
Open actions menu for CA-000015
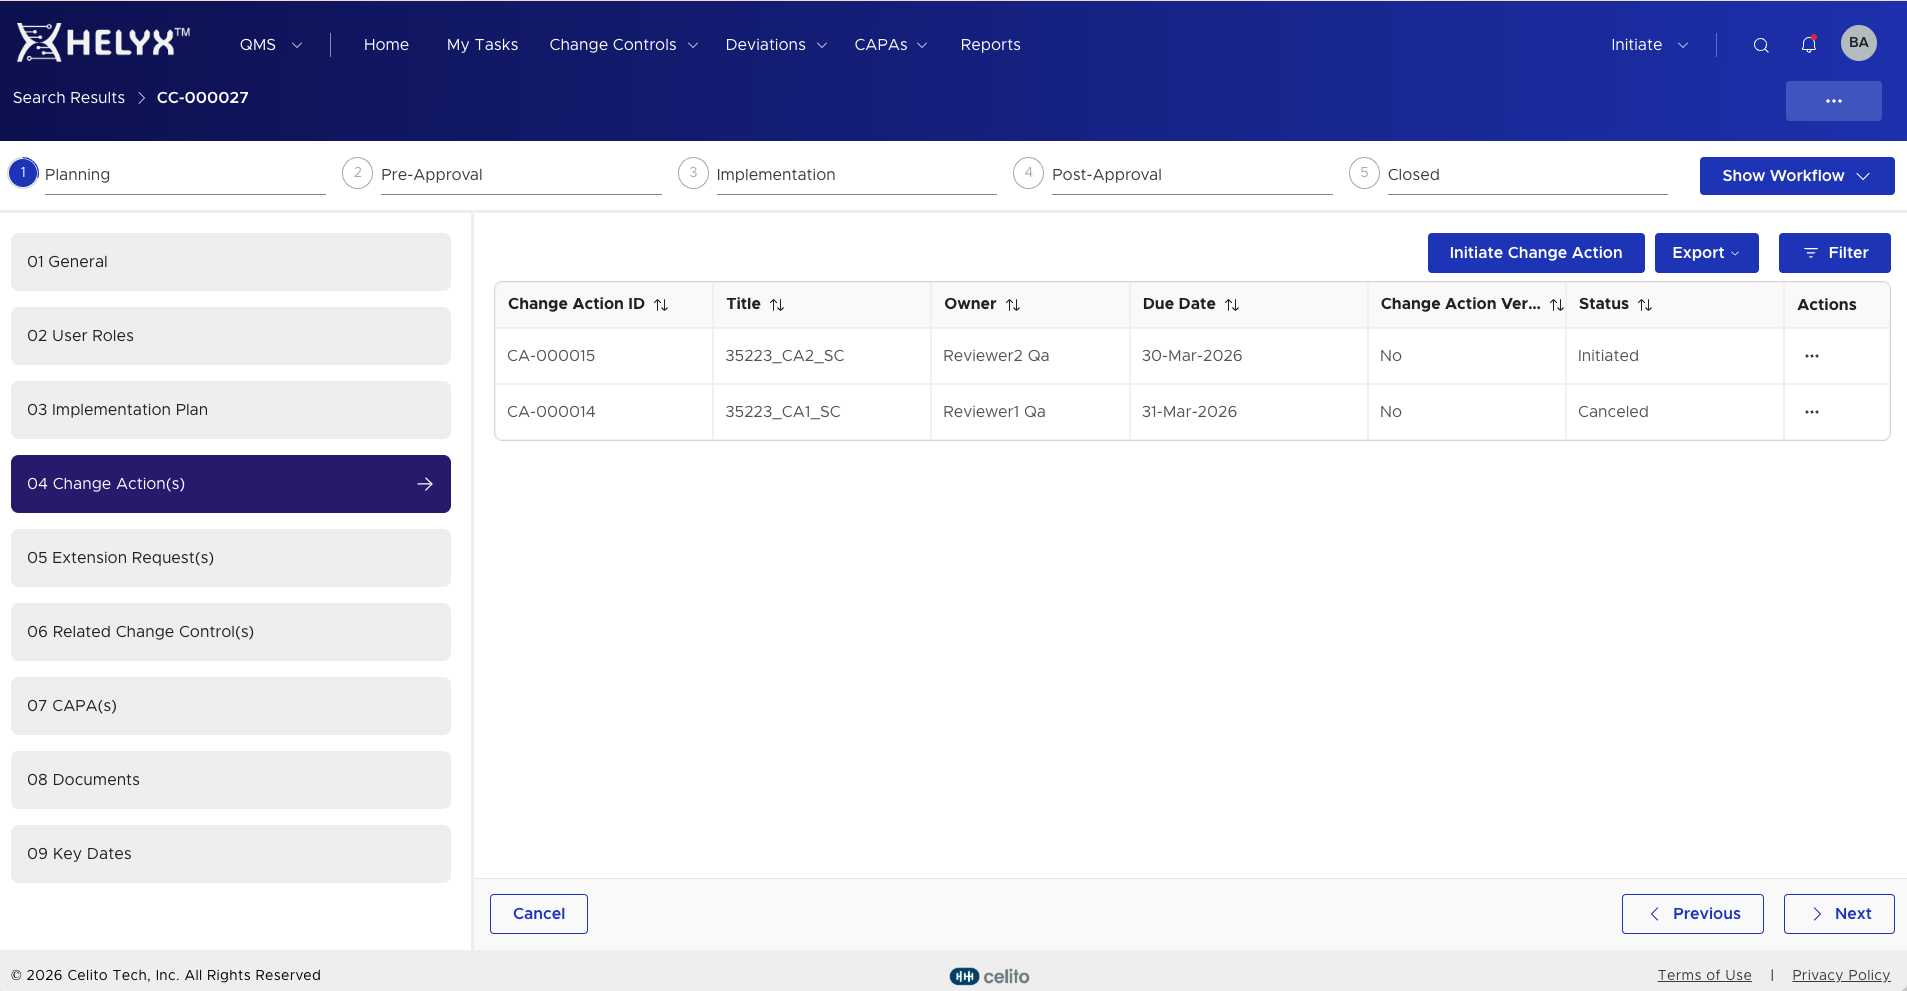point(1812,356)
